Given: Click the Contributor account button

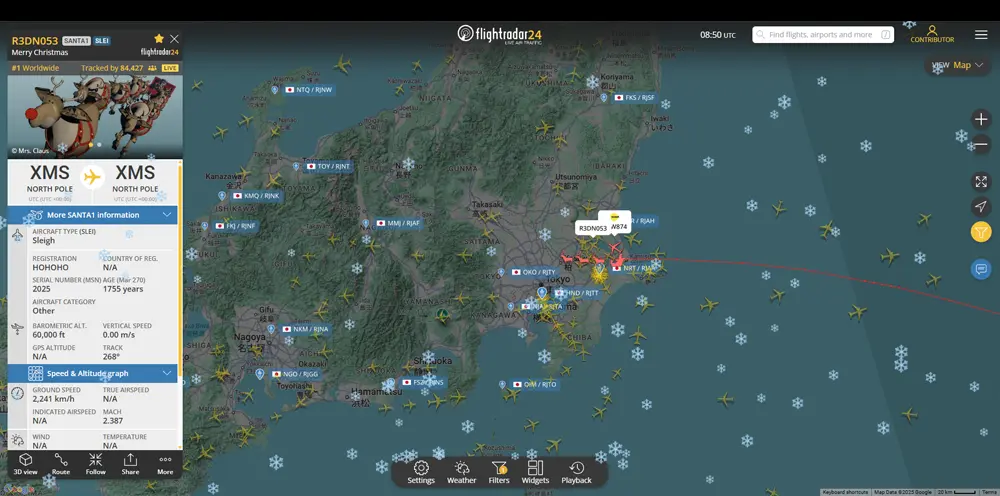Looking at the screenshot, I should coord(932,34).
